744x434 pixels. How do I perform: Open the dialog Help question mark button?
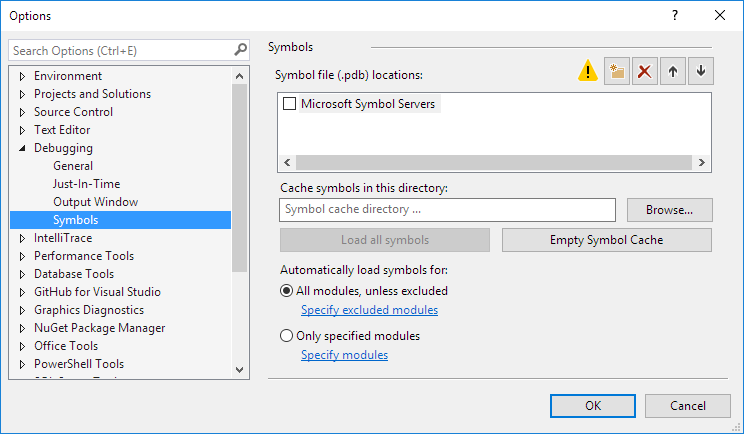pyautogui.click(x=675, y=15)
